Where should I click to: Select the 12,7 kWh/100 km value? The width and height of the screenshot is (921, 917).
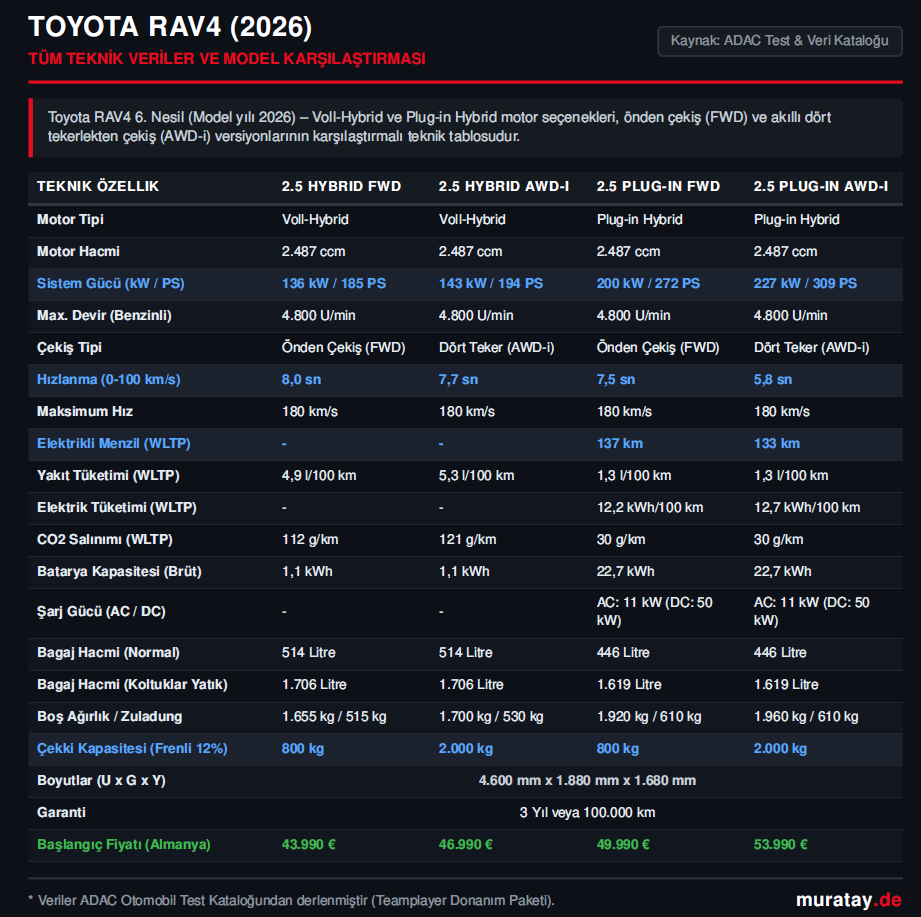(806, 508)
